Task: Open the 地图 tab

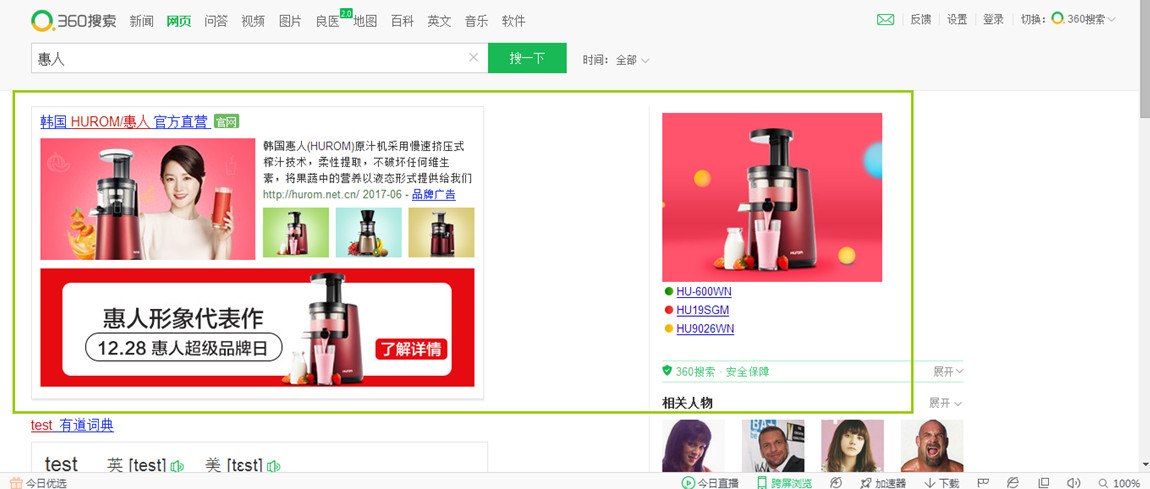Action: coord(365,21)
